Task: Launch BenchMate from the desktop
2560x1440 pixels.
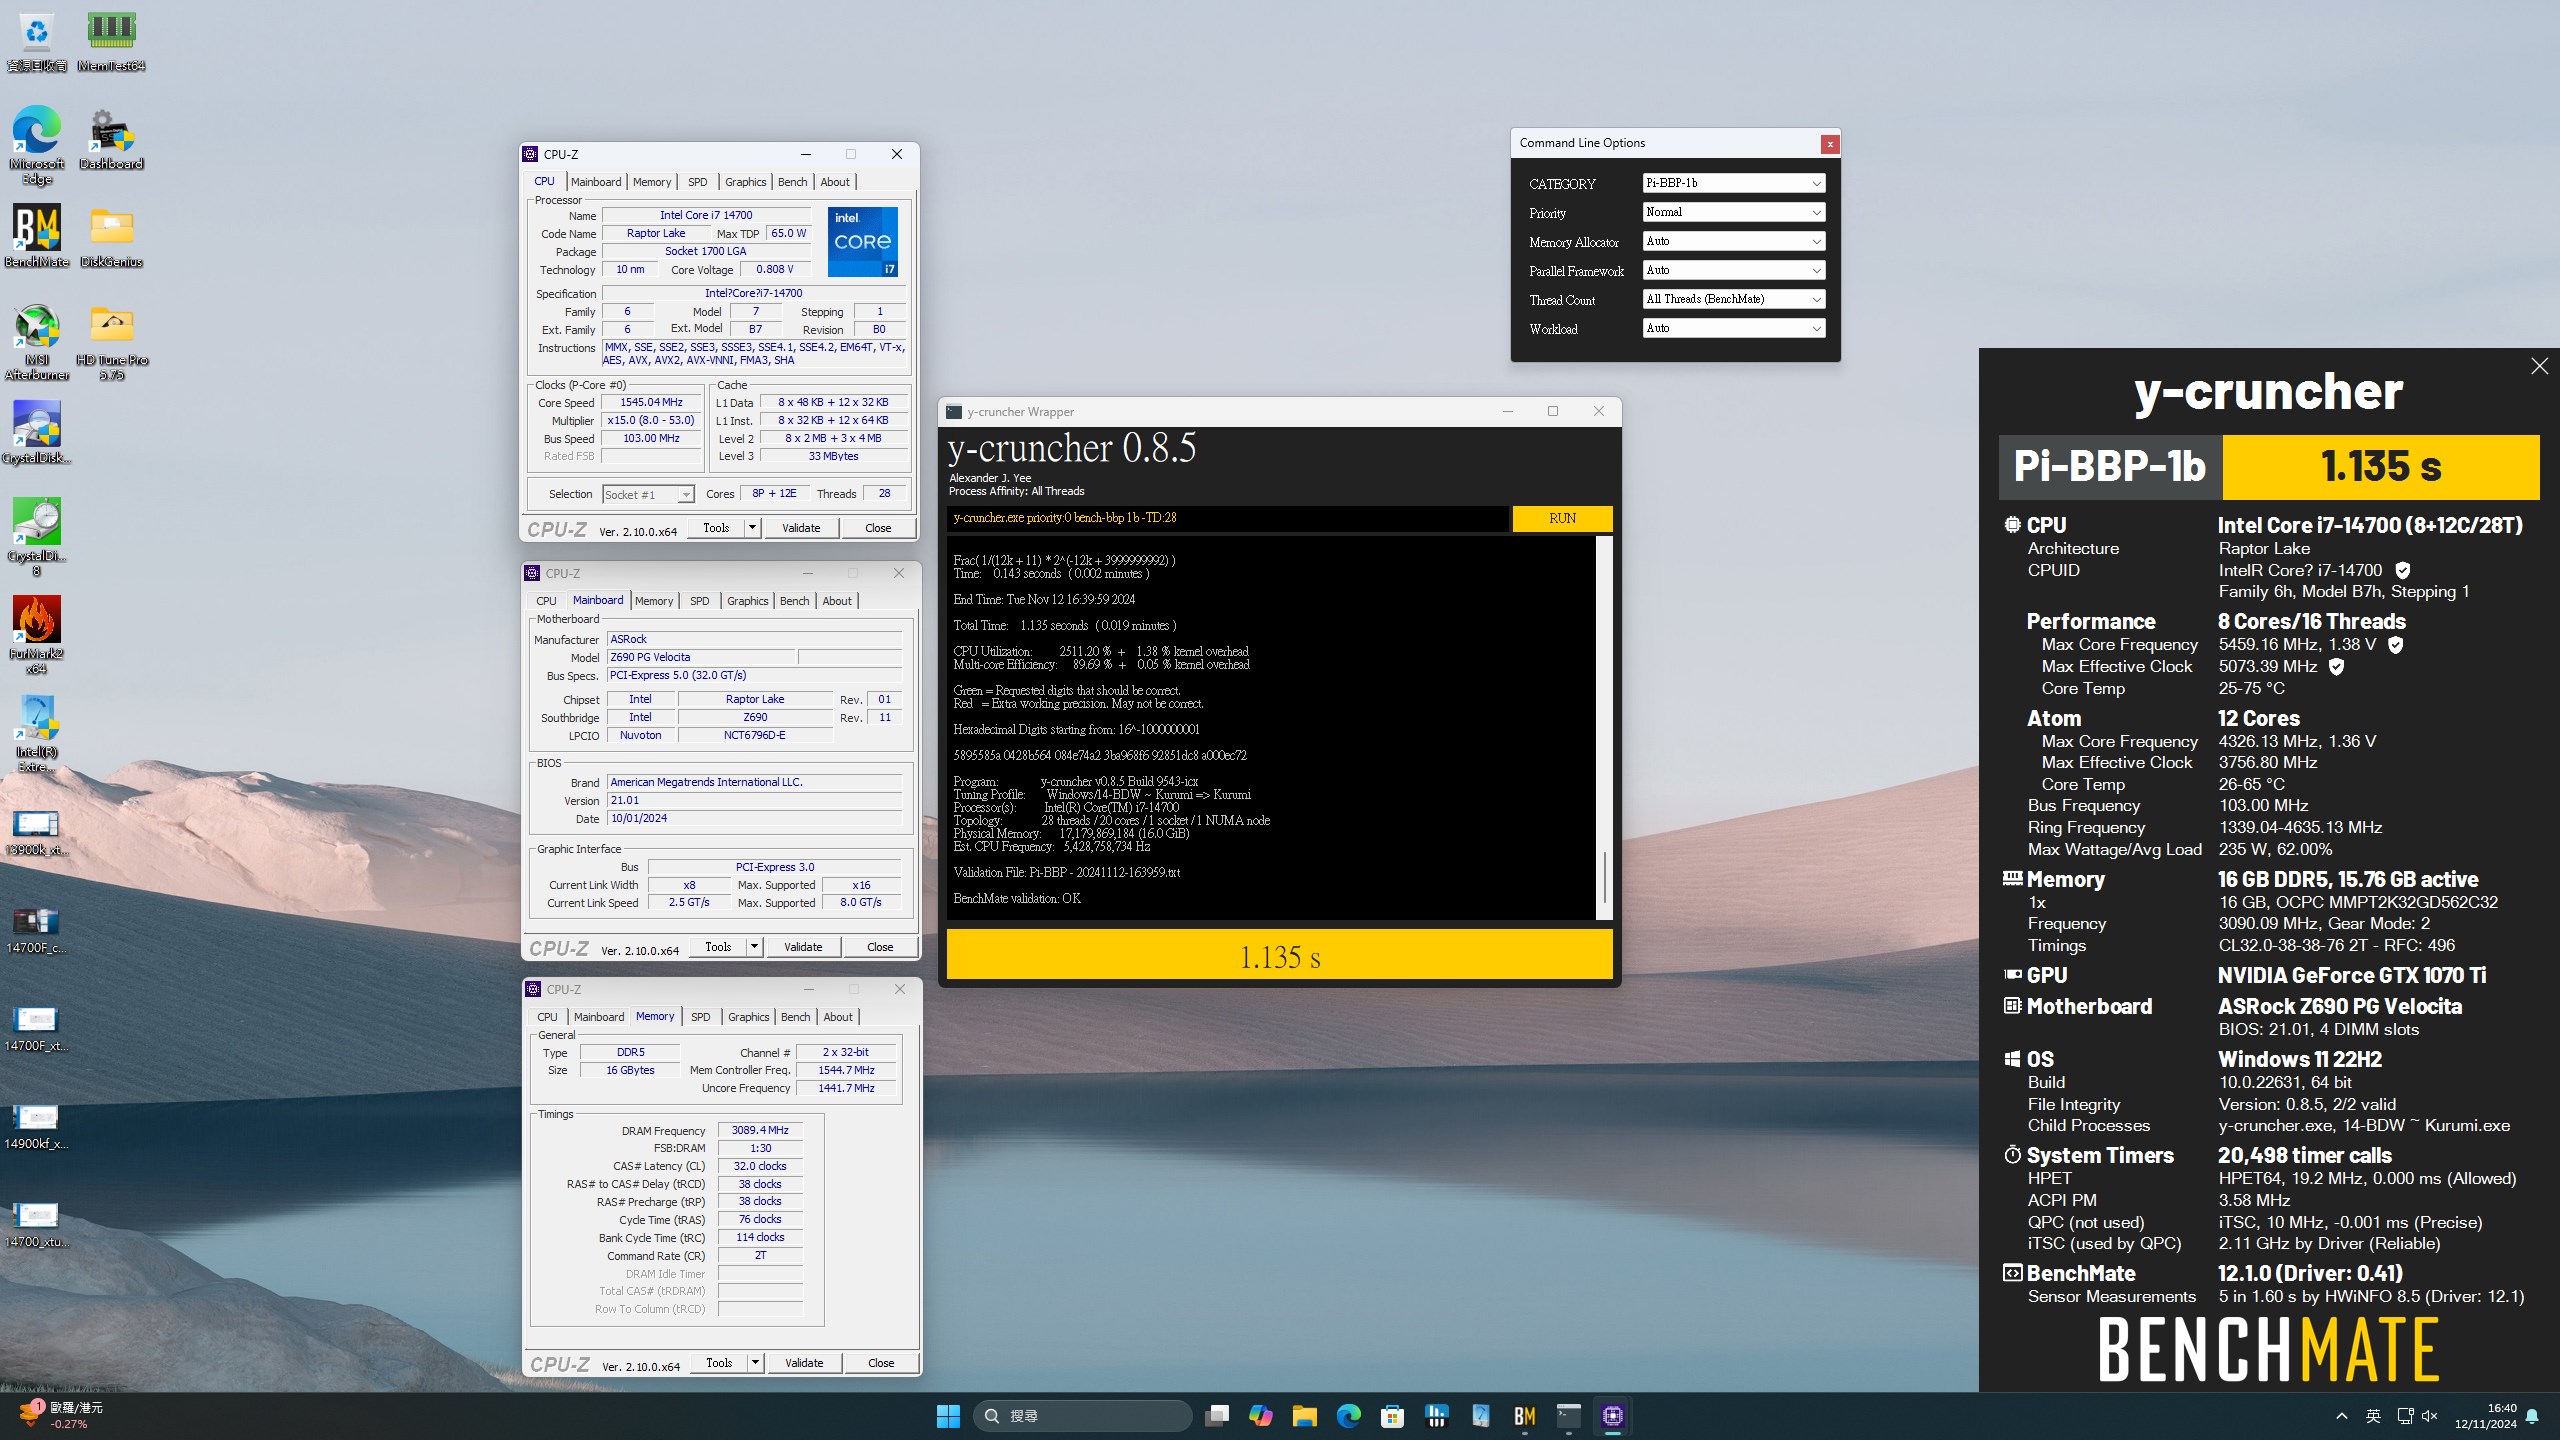Action: (x=37, y=236)
